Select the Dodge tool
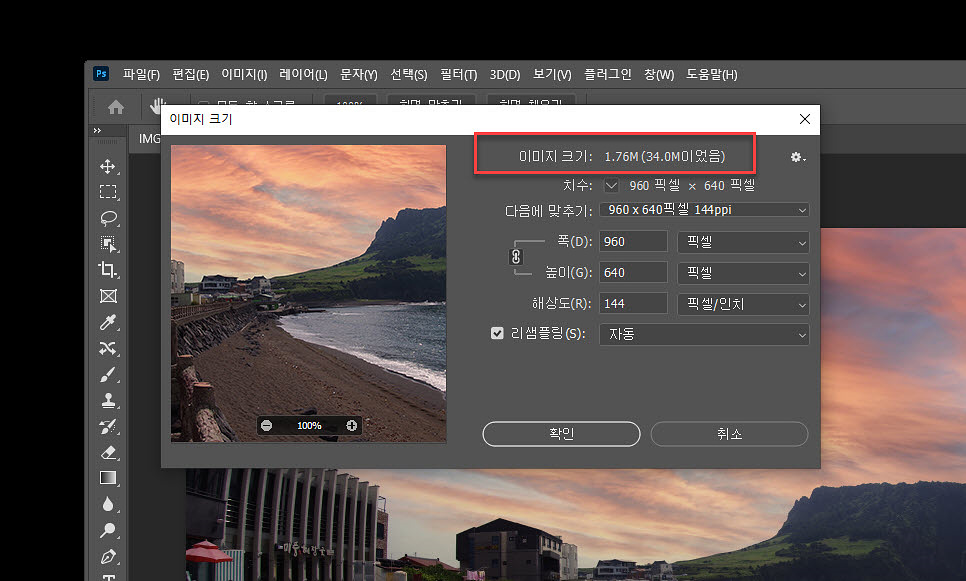This screenshot has width=966, height=581. click(108, 530)
